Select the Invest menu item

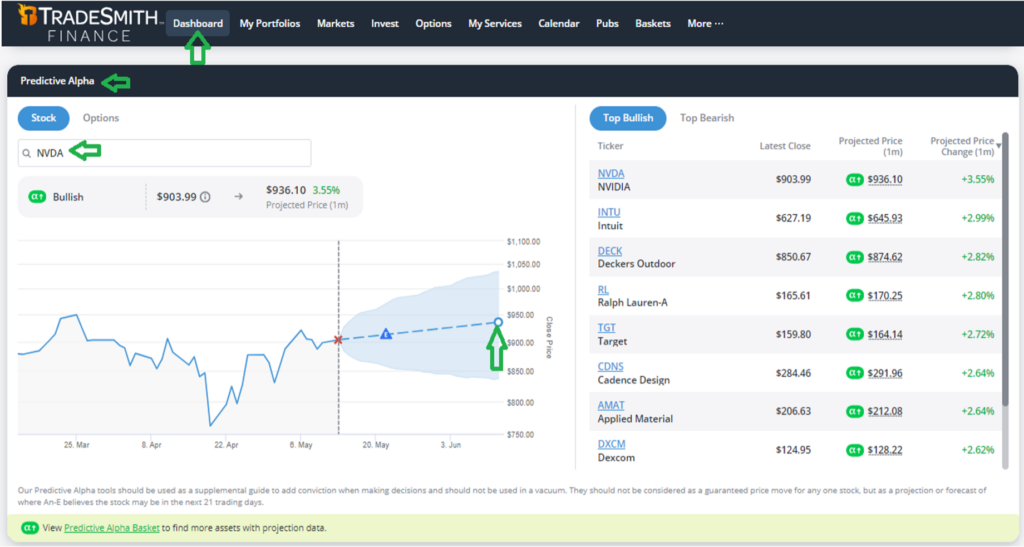[385, 23]
